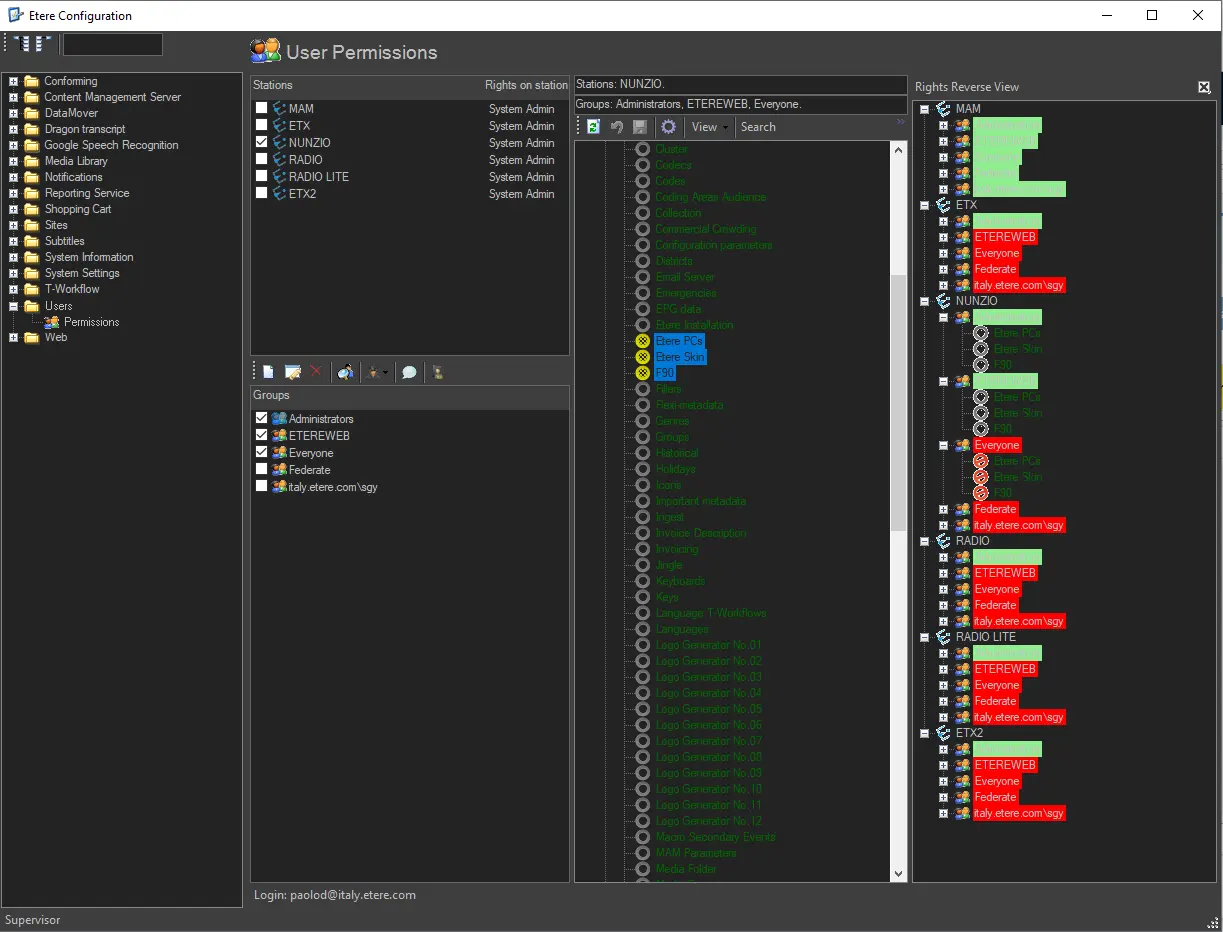Click the undo arrow icon in permissions toolbar
The image size is (1223, 932).
pos(617,127)
